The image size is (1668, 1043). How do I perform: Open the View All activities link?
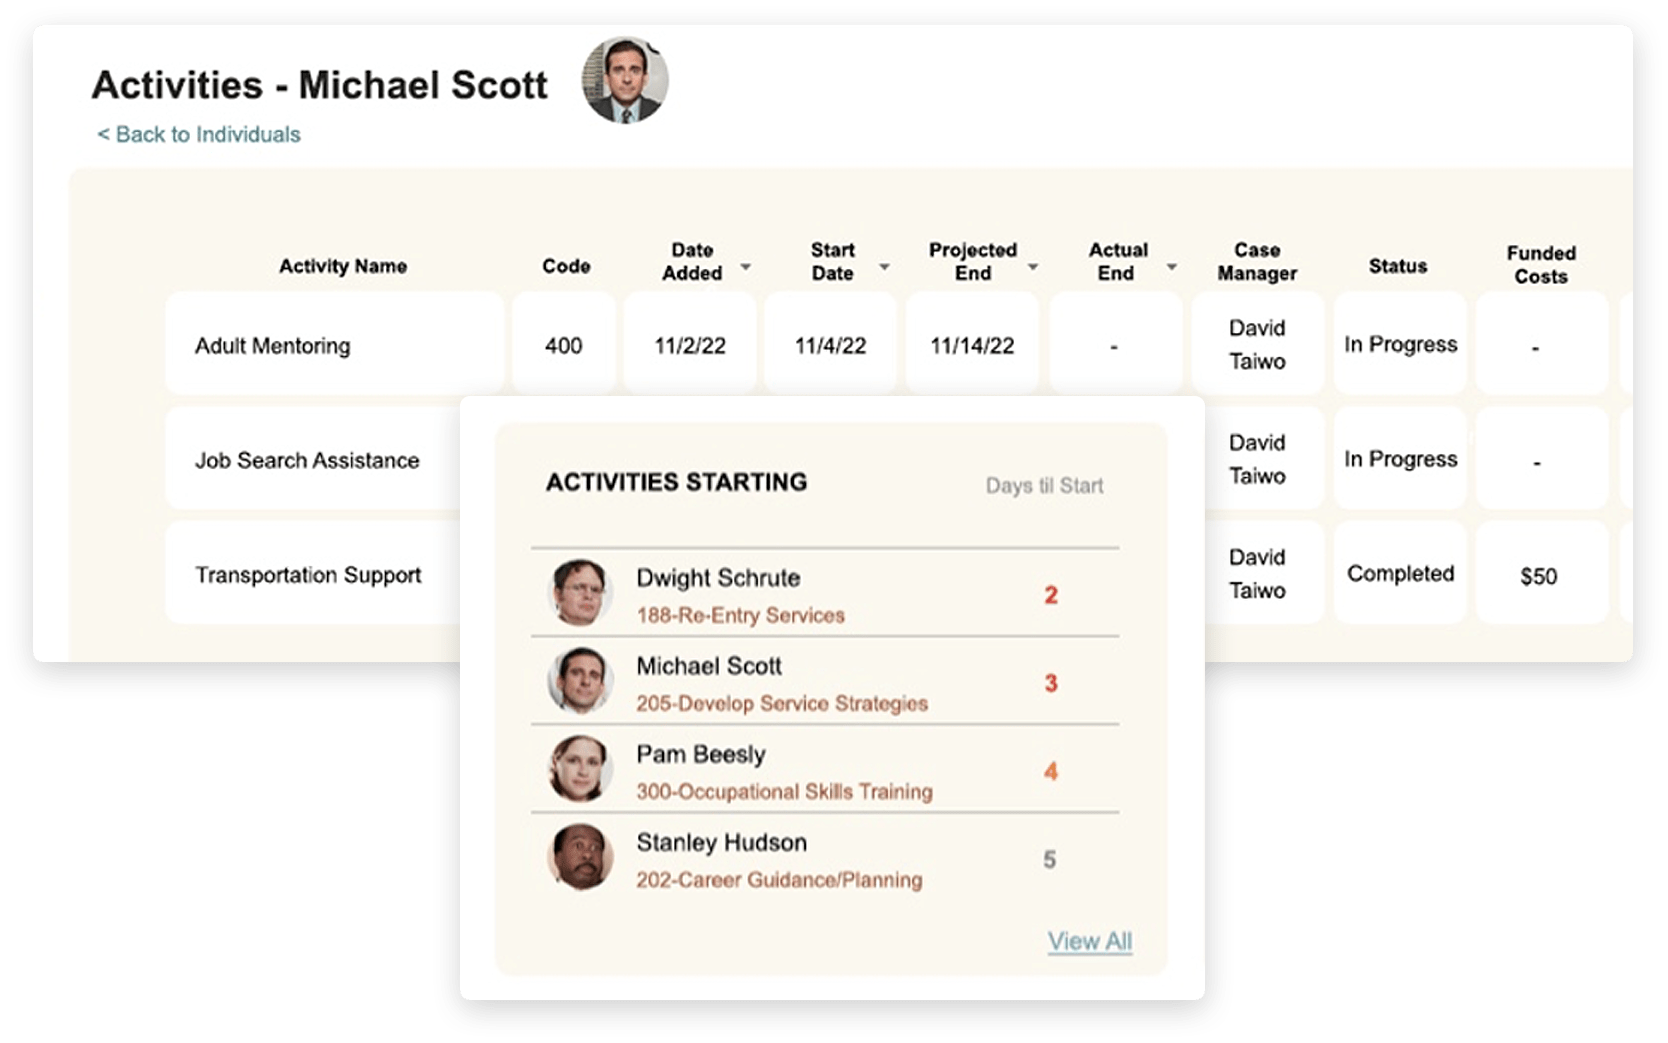(1089, 941)
